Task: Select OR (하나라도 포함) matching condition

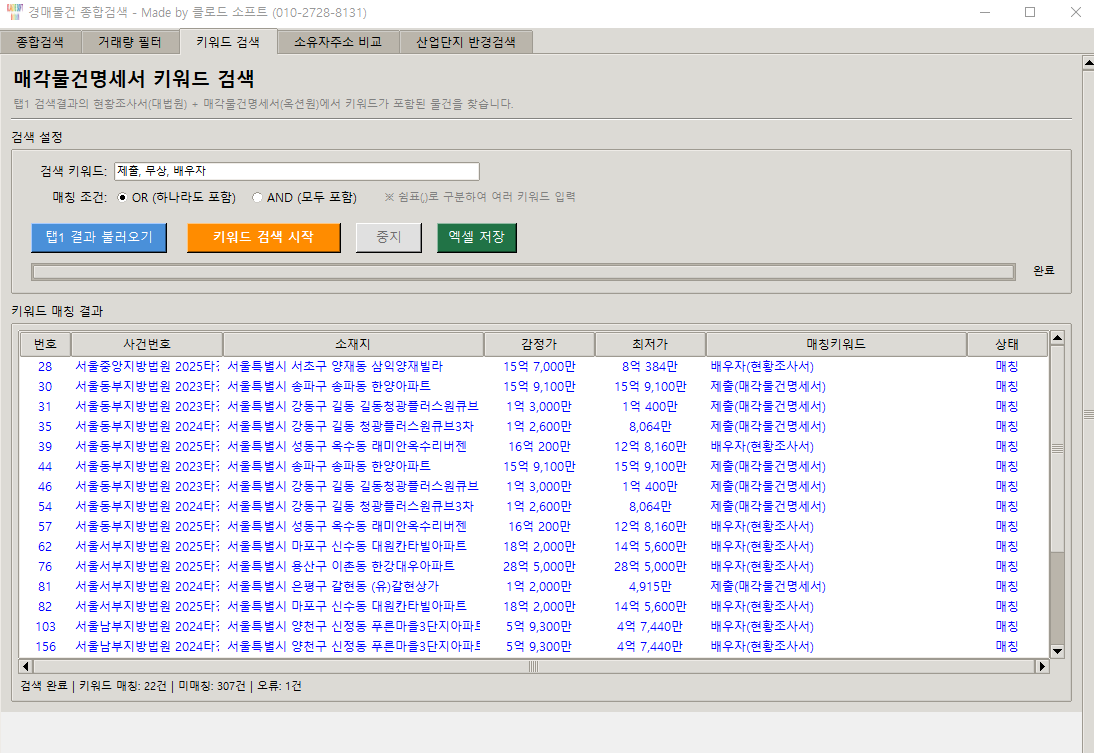Action: coord(123,198)
